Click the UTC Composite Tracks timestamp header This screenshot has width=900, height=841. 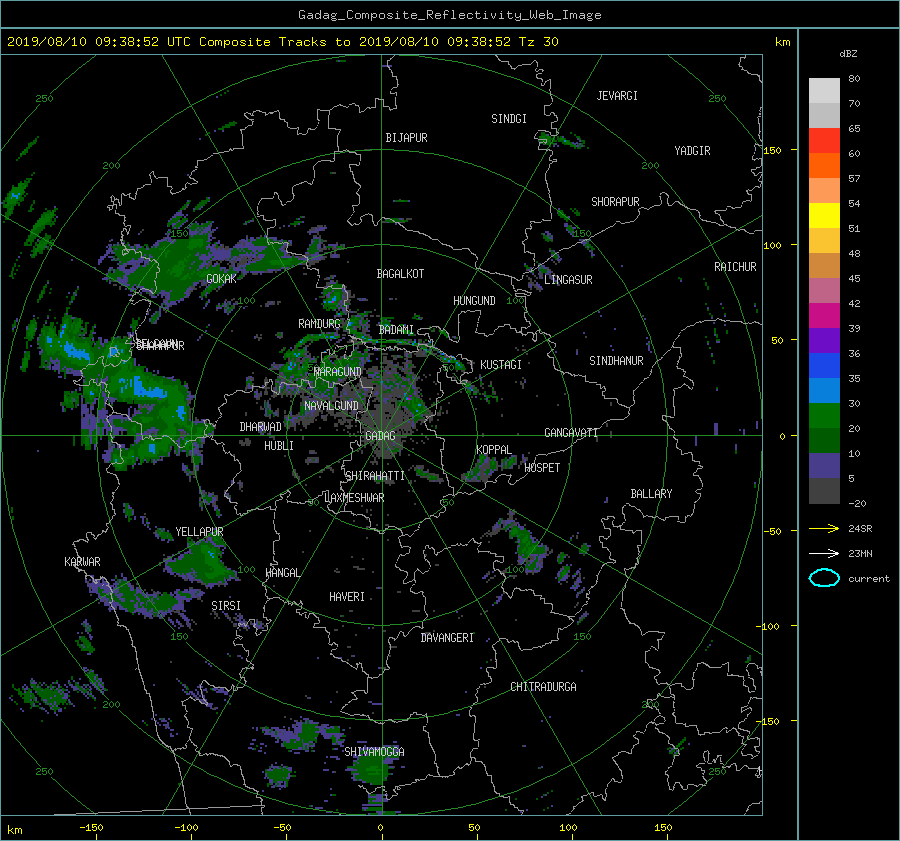[x=282, y=42]
